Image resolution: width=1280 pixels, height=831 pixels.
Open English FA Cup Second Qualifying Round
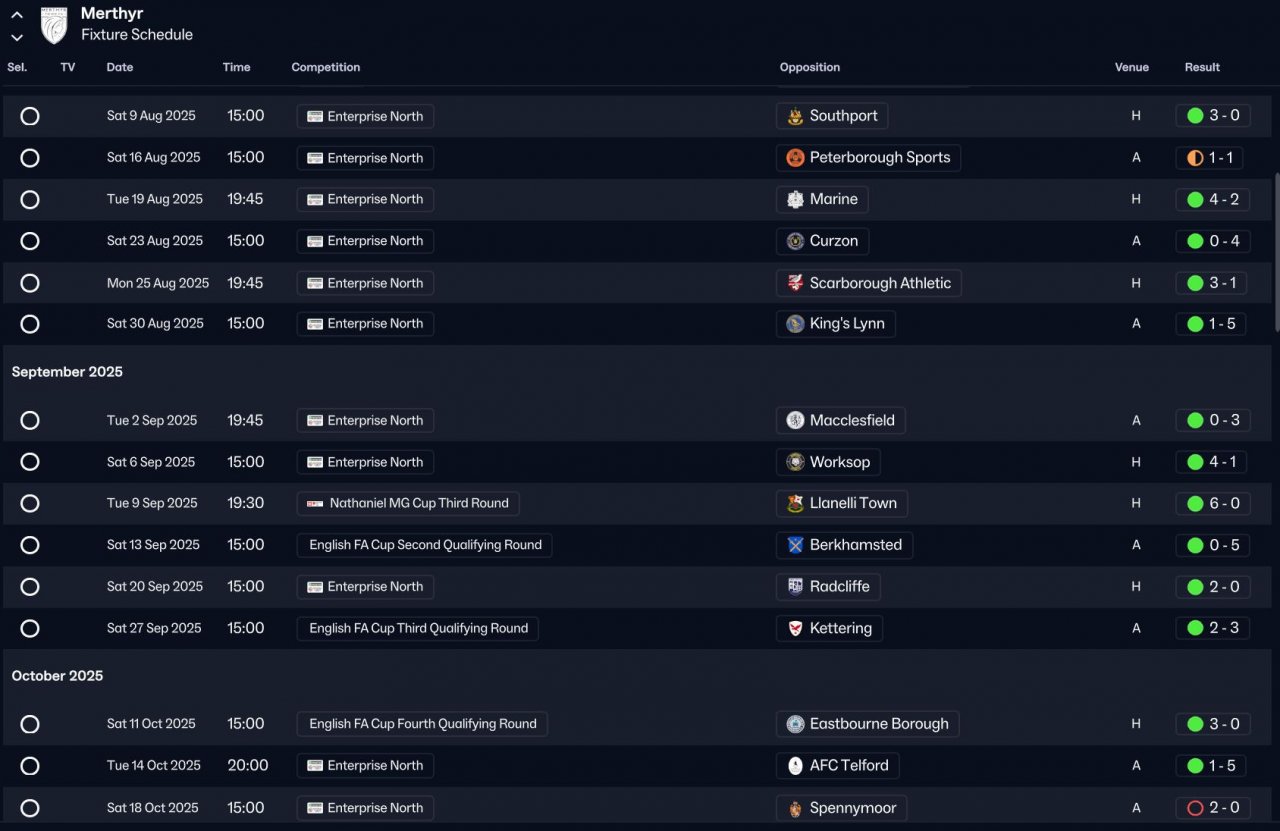[424, 545]
